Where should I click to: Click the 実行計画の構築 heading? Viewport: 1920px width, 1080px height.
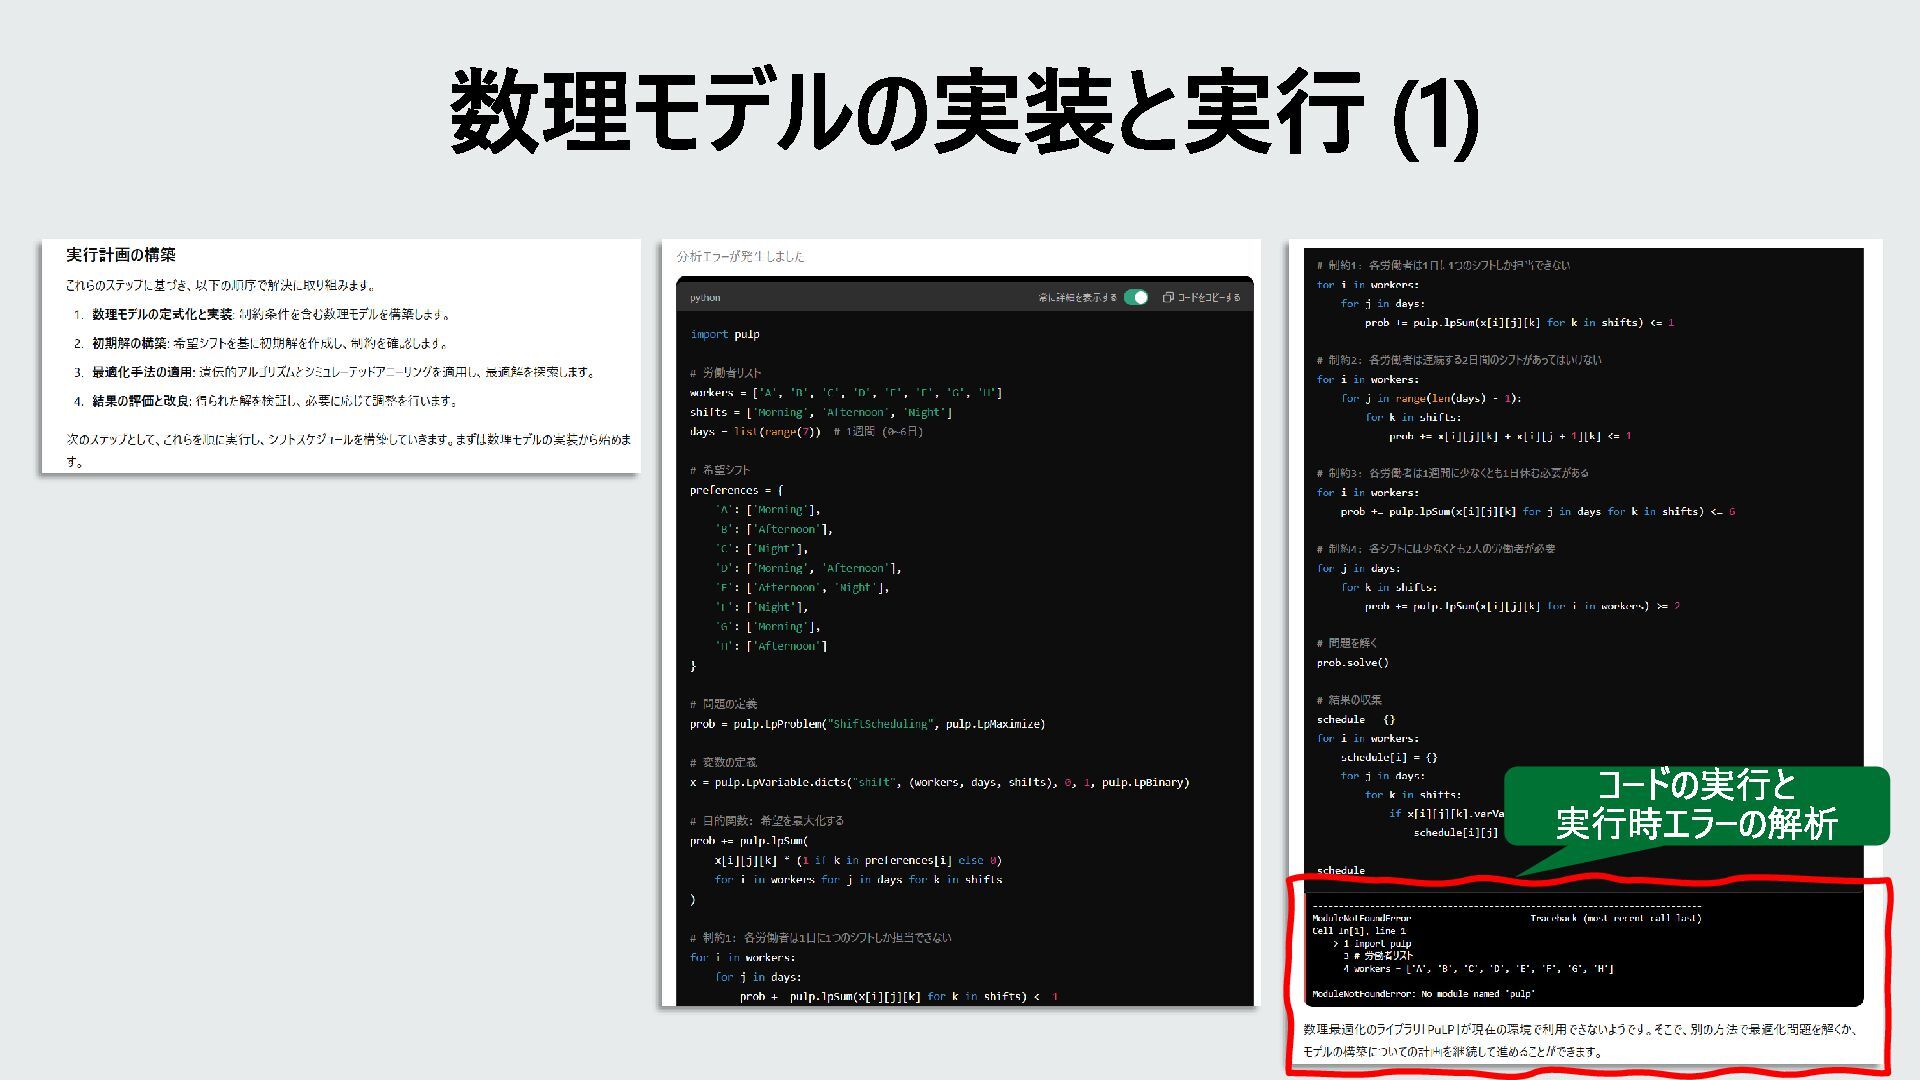click(x=121, y=255)
